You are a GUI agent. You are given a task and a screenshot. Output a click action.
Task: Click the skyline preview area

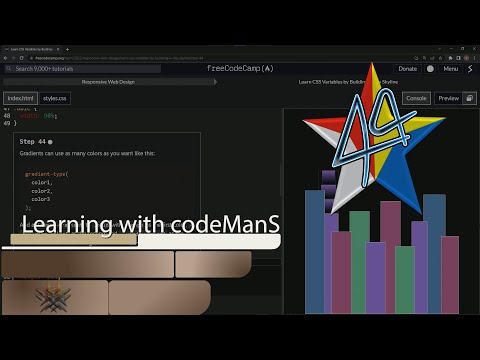coord(381,211)
